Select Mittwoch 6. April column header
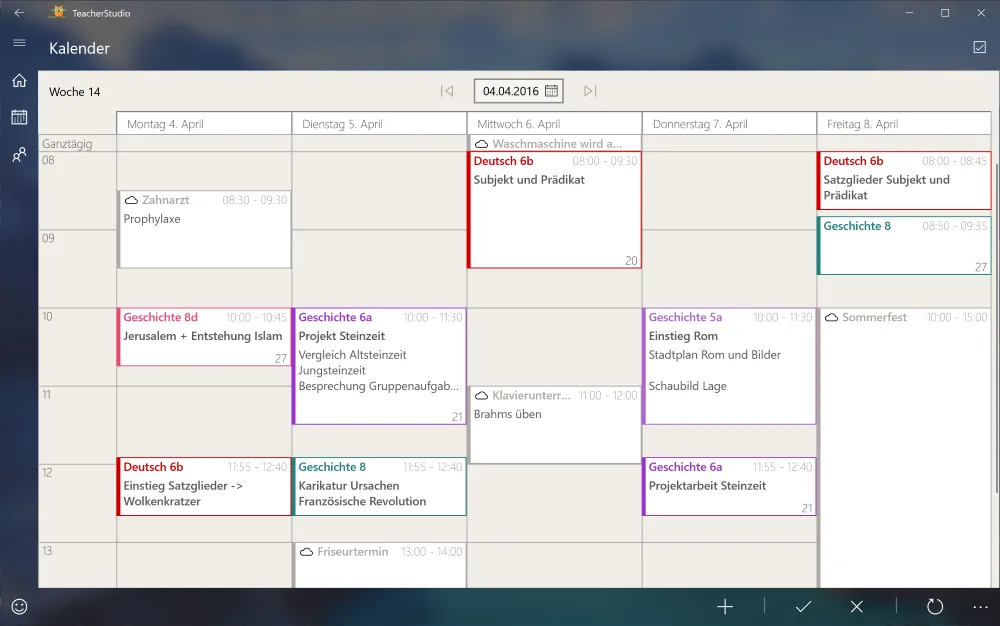The image size is (1000, 626). (554, 124)
